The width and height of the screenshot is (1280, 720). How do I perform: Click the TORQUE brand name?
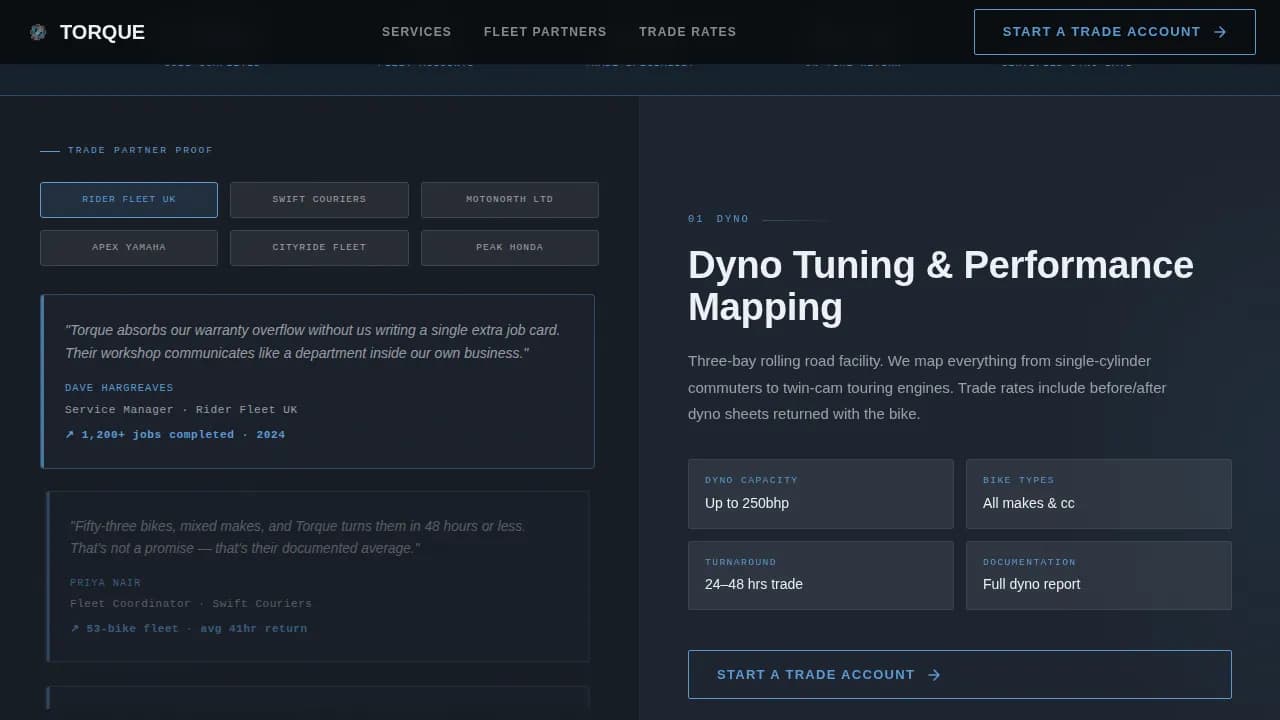(x=102, y=32)
